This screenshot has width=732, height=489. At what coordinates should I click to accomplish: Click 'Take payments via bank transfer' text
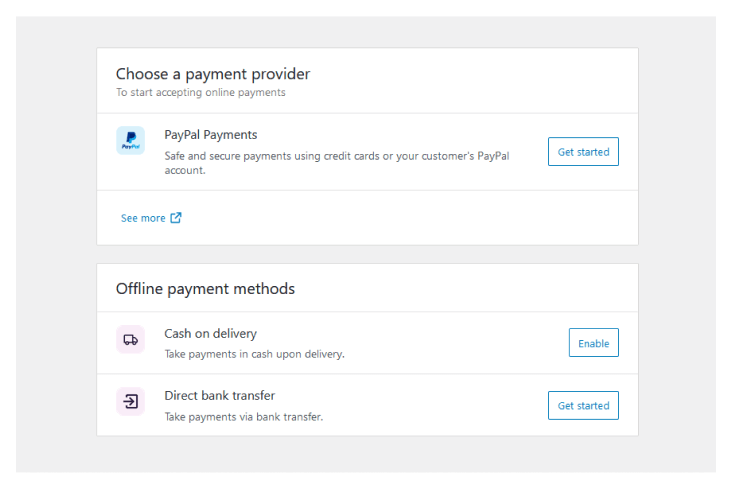244,417
